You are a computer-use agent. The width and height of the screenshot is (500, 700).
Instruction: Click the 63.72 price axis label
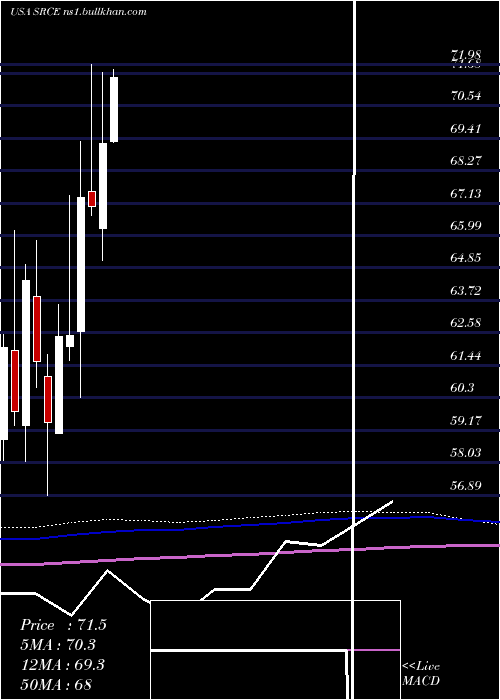tap(466, 291)
